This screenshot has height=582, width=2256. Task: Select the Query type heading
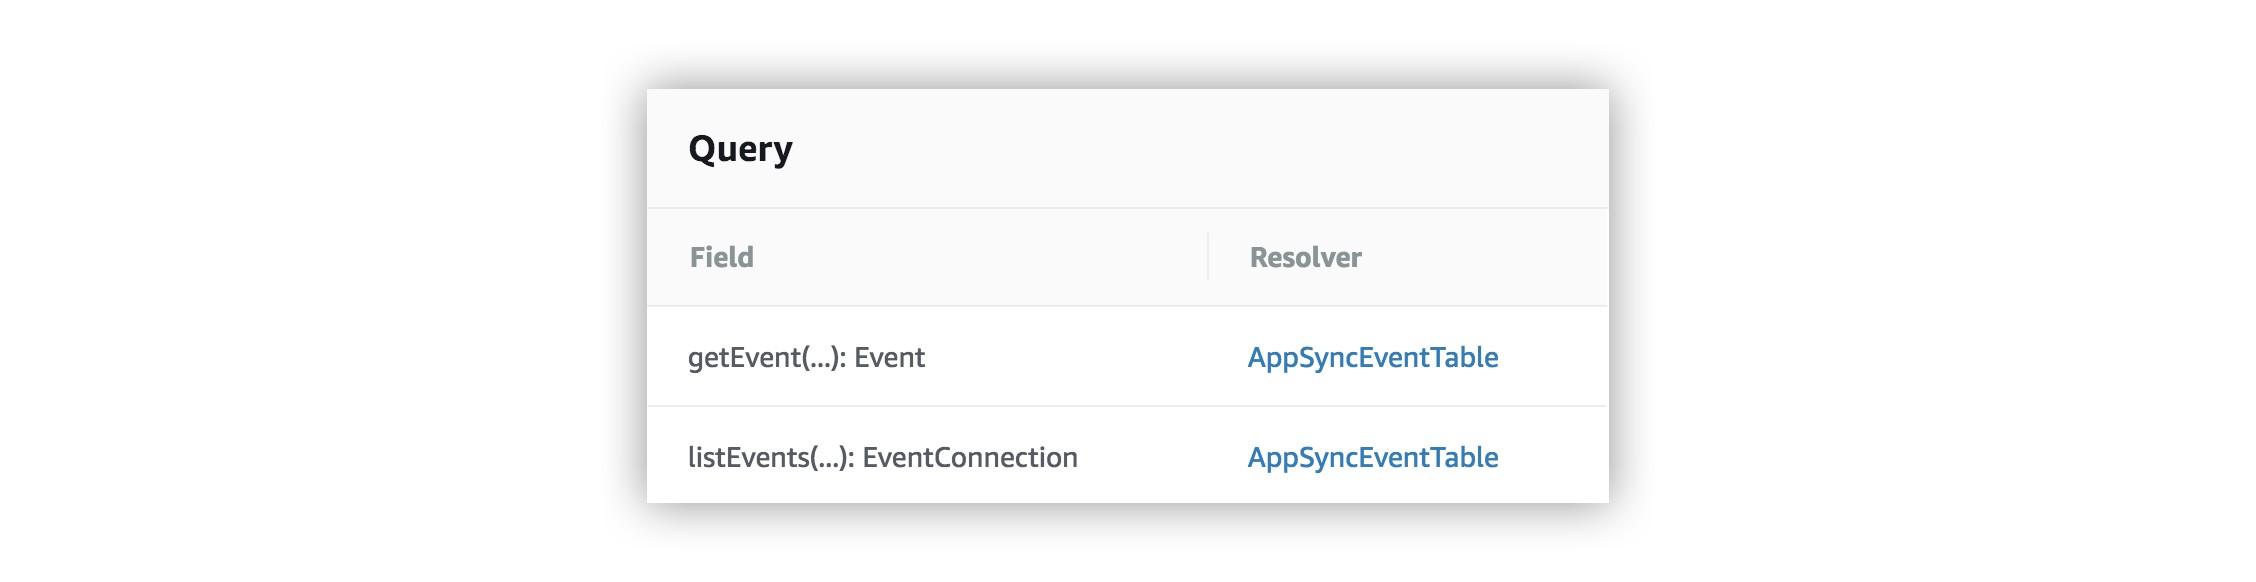pyautogui.click(x=740, y=149)
